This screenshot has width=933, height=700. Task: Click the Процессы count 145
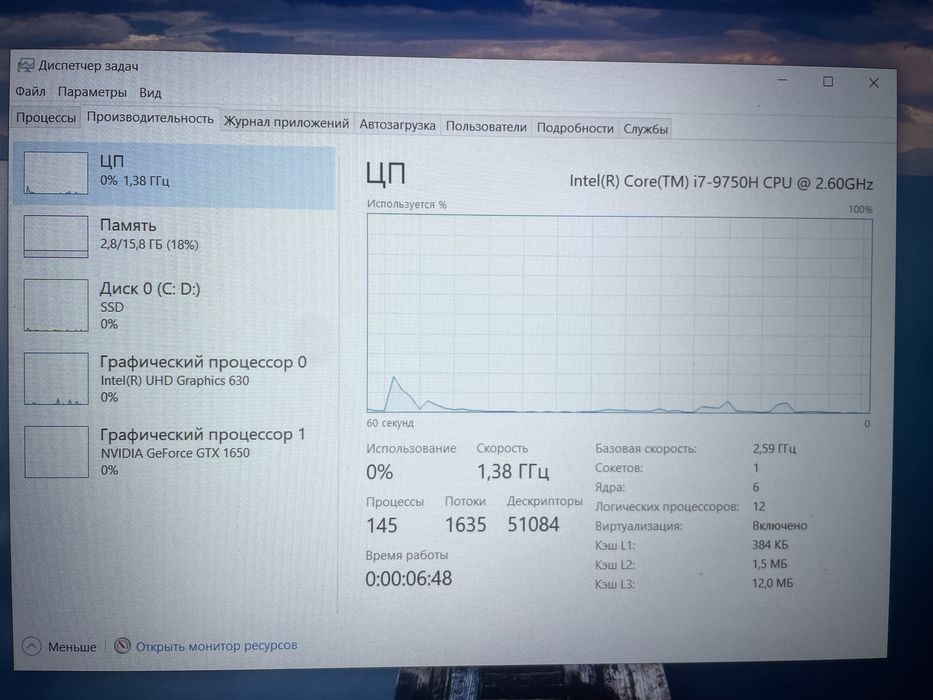click(381, 525)
